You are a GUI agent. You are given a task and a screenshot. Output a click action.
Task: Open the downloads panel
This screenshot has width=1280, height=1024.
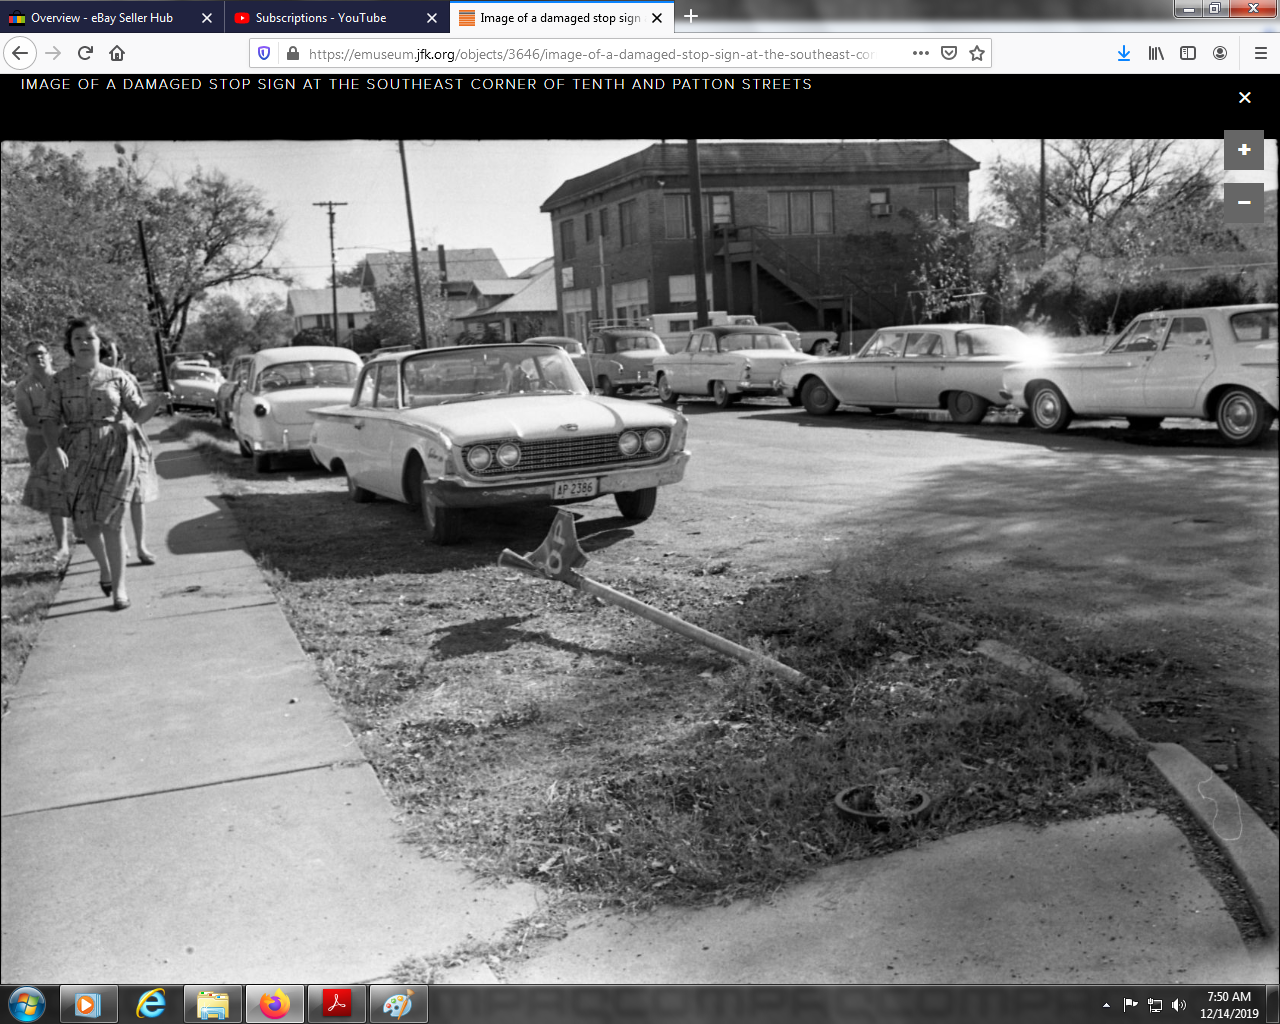coord(1124,53)
